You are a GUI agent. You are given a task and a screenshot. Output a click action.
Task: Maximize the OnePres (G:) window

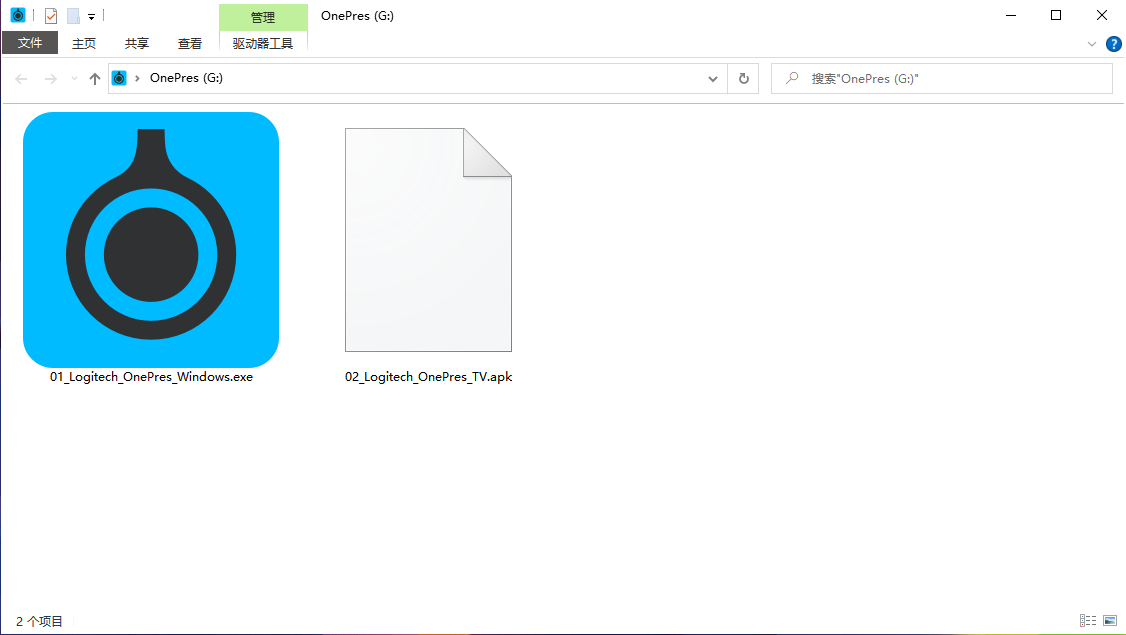[x=1056, y=15]
